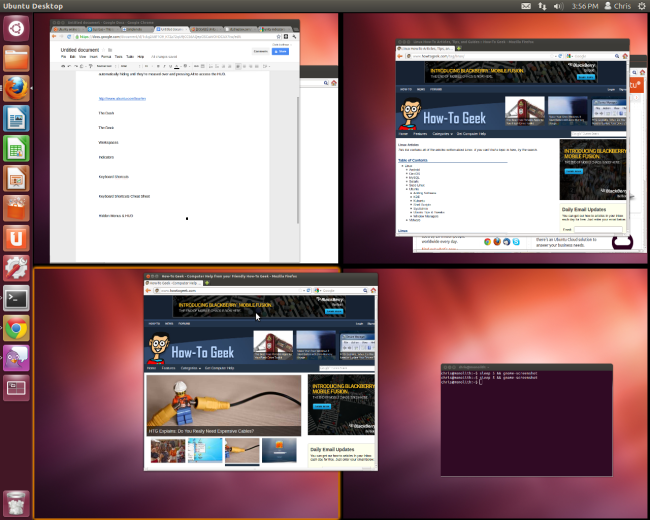This screenshot has width=650, height=520.
Task: Click the blue Share button in Google Docs
Action: coord(280,51)
